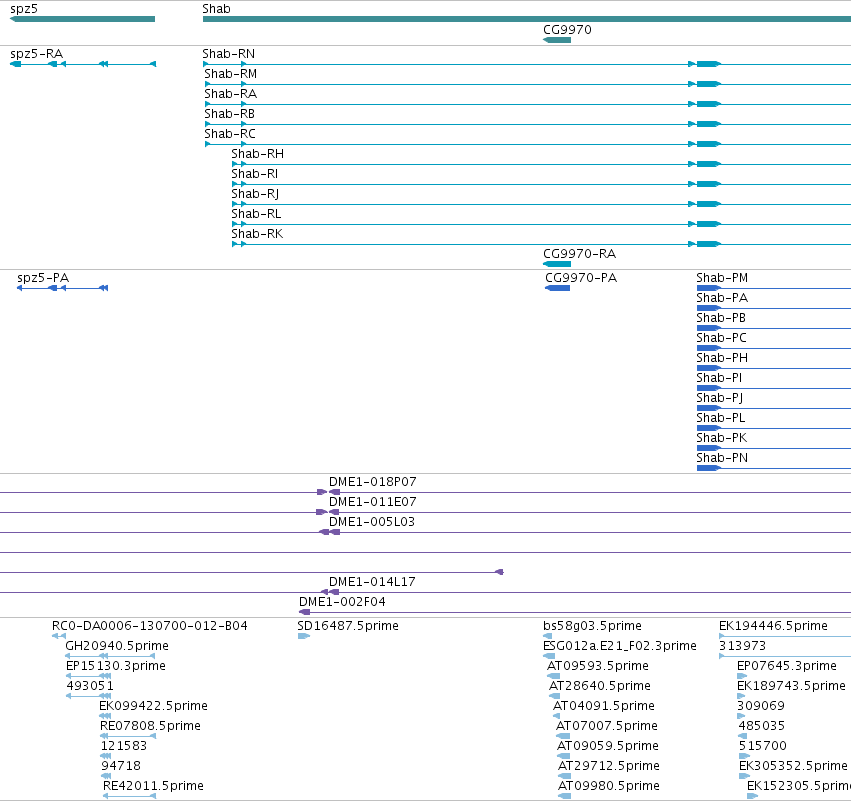The image size is (851, 801).
Task: Select the Shab-RI transcript label
Action: point(255,174)
